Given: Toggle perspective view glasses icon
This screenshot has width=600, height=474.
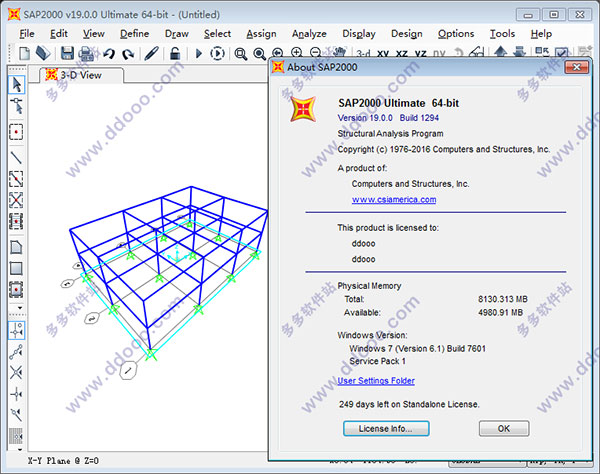Looking at the screenshot, I should click(x=476, y=52).
